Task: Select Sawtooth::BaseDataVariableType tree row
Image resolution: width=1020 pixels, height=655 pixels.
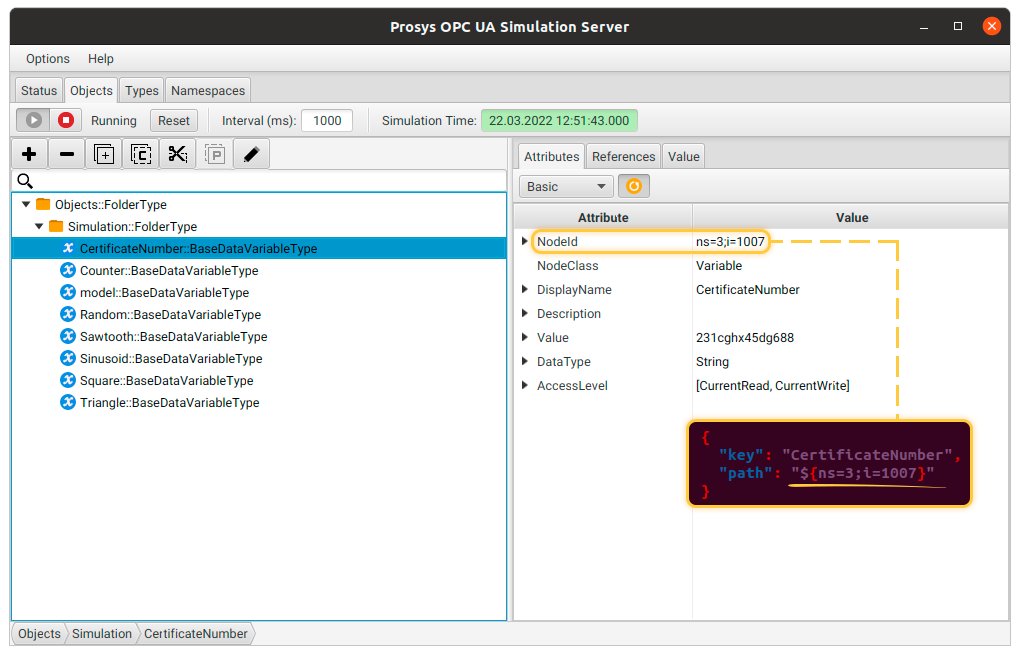Action: pos(259,337)
